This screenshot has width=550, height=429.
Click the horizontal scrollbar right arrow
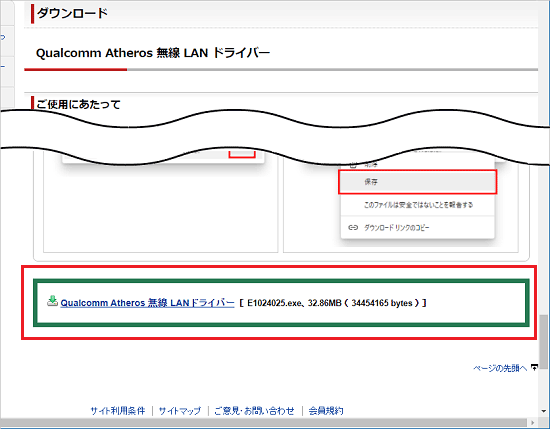tap(533, 422)
